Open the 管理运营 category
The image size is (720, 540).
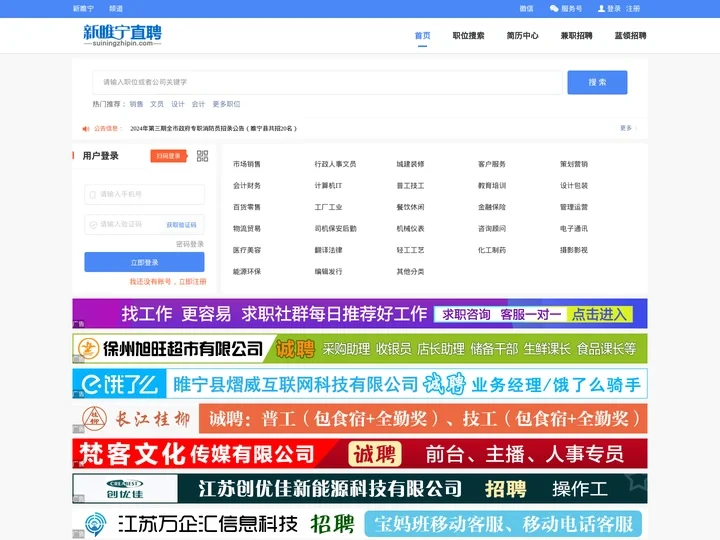point(574,207)
